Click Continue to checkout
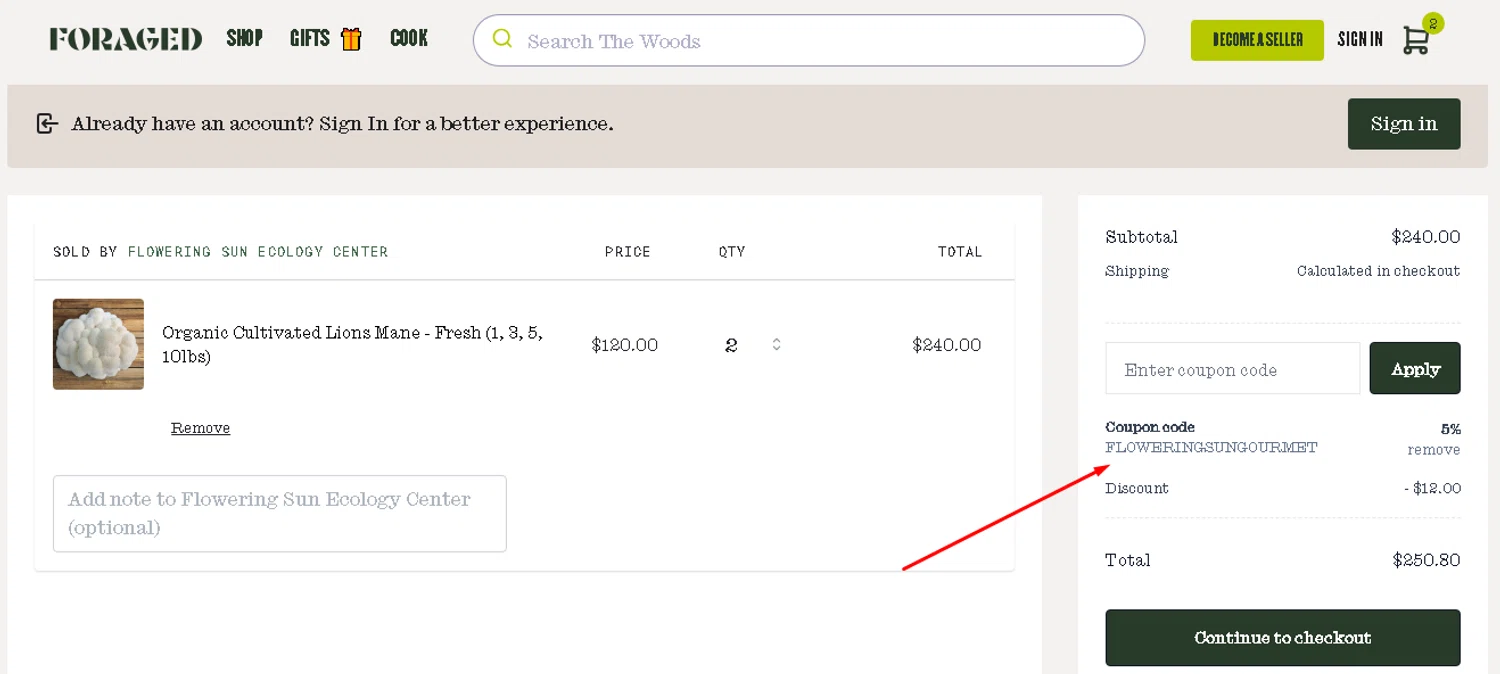1500x674 pixels. pyautogui.click(x=1283, y=638)
